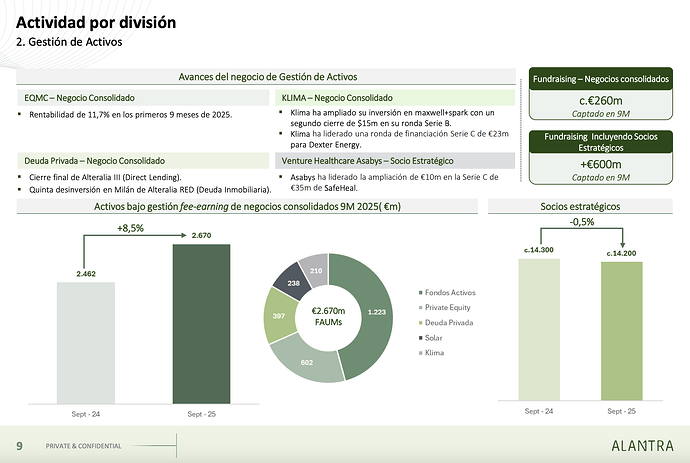
Task: Click the '€2.670m FAUMs' donut center label
Action: tap(328, 316)
